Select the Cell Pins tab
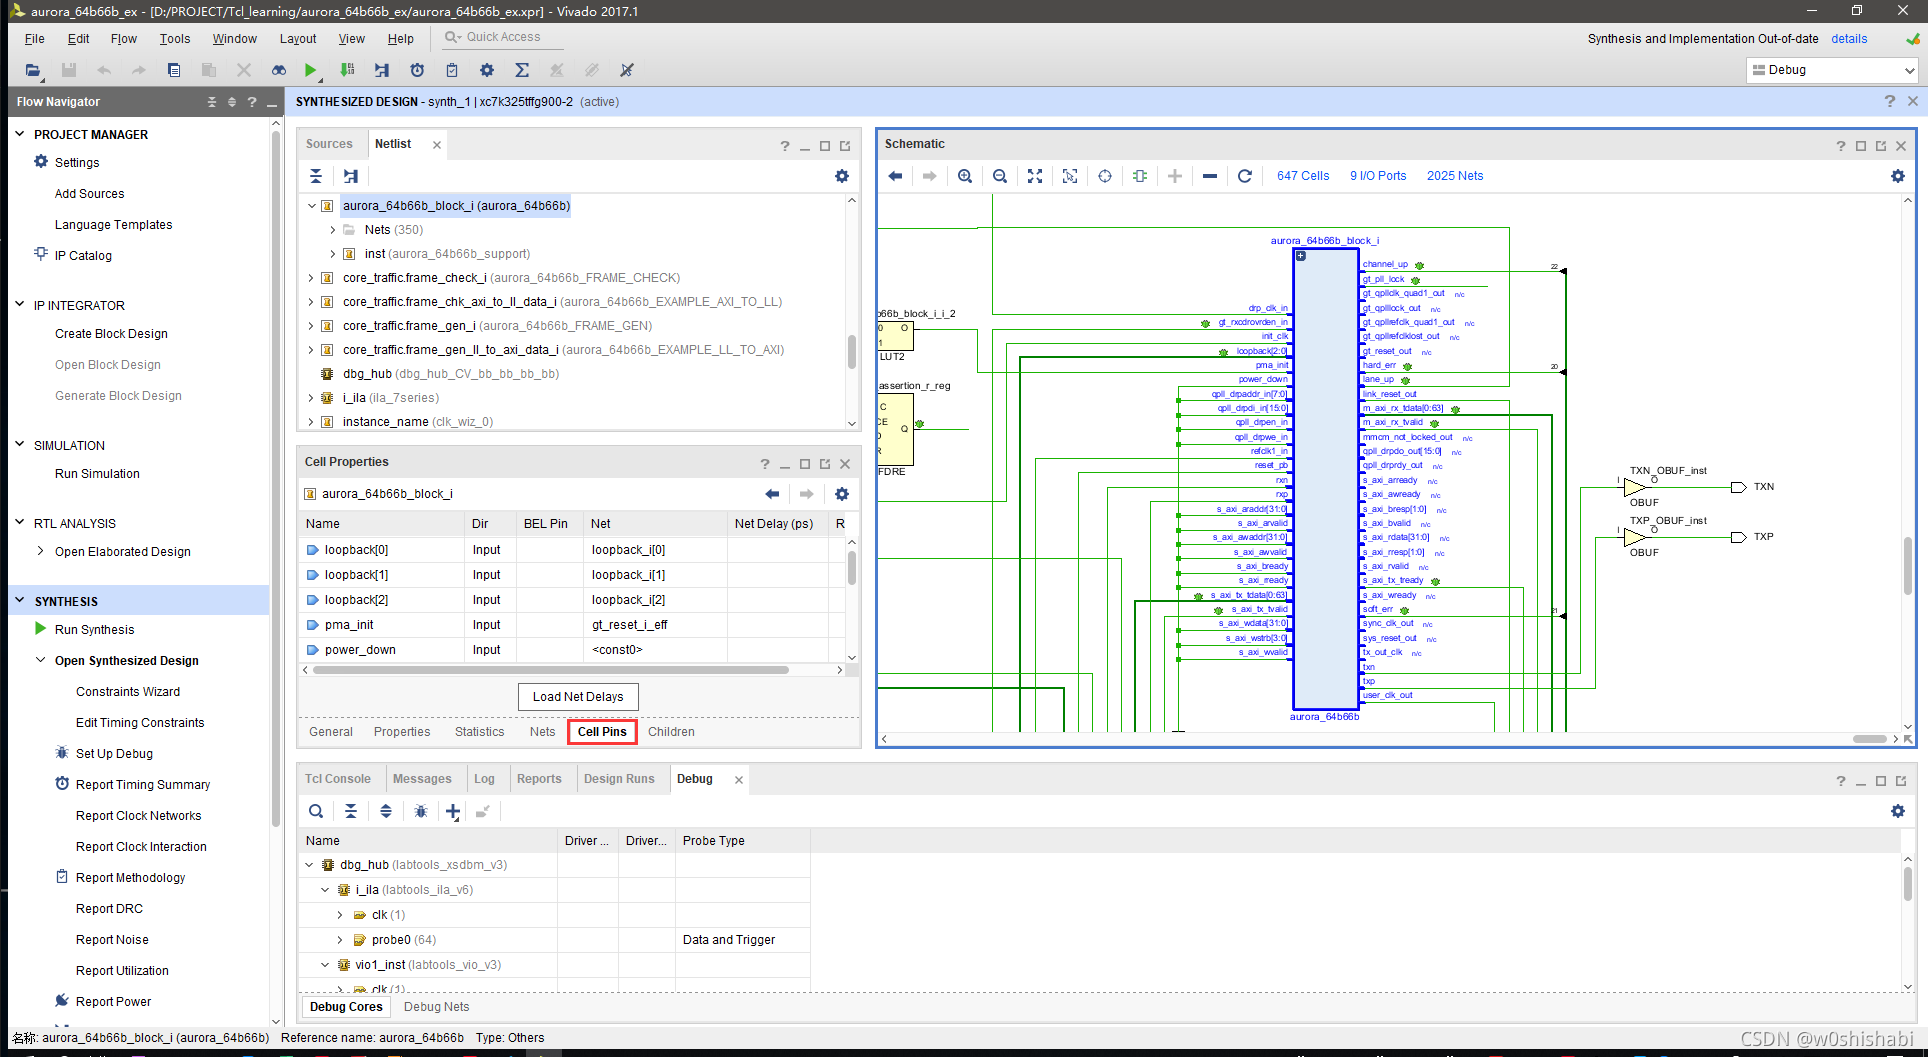The height and width of the screenshot is (1057, 1928). click(602, 732)
